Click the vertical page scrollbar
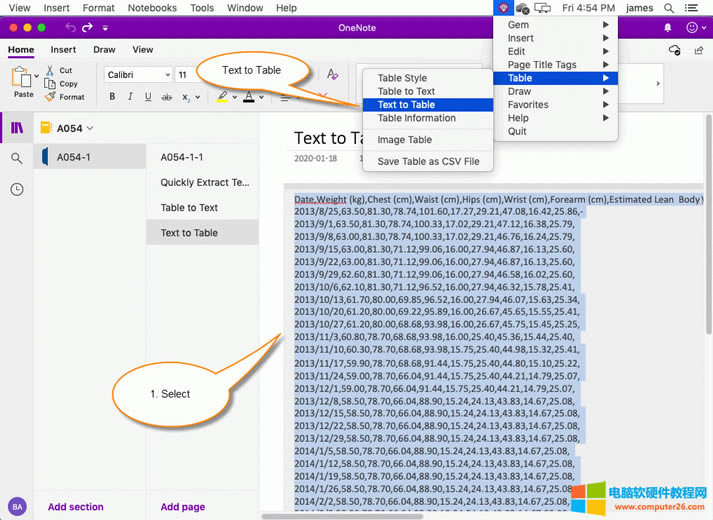This screenshot has height=520, width=713. [x=708, y=225]
